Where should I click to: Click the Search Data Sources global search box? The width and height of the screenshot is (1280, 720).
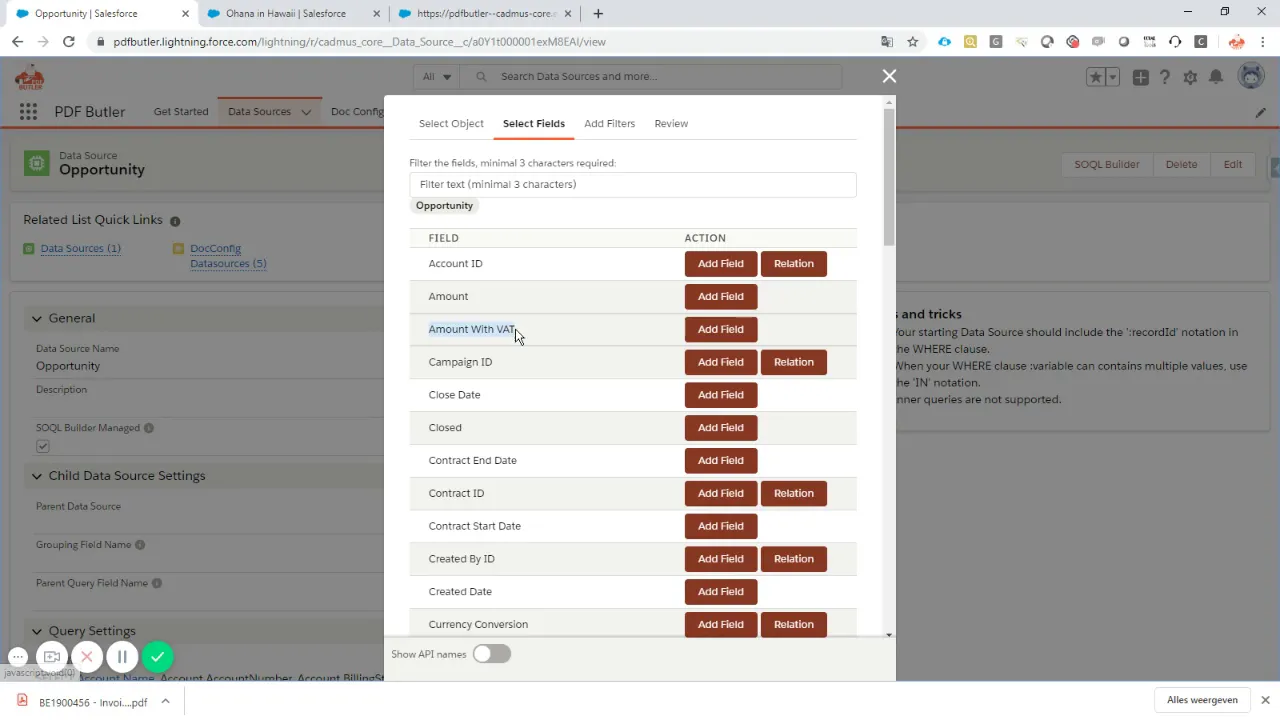(x=650, y=77)
